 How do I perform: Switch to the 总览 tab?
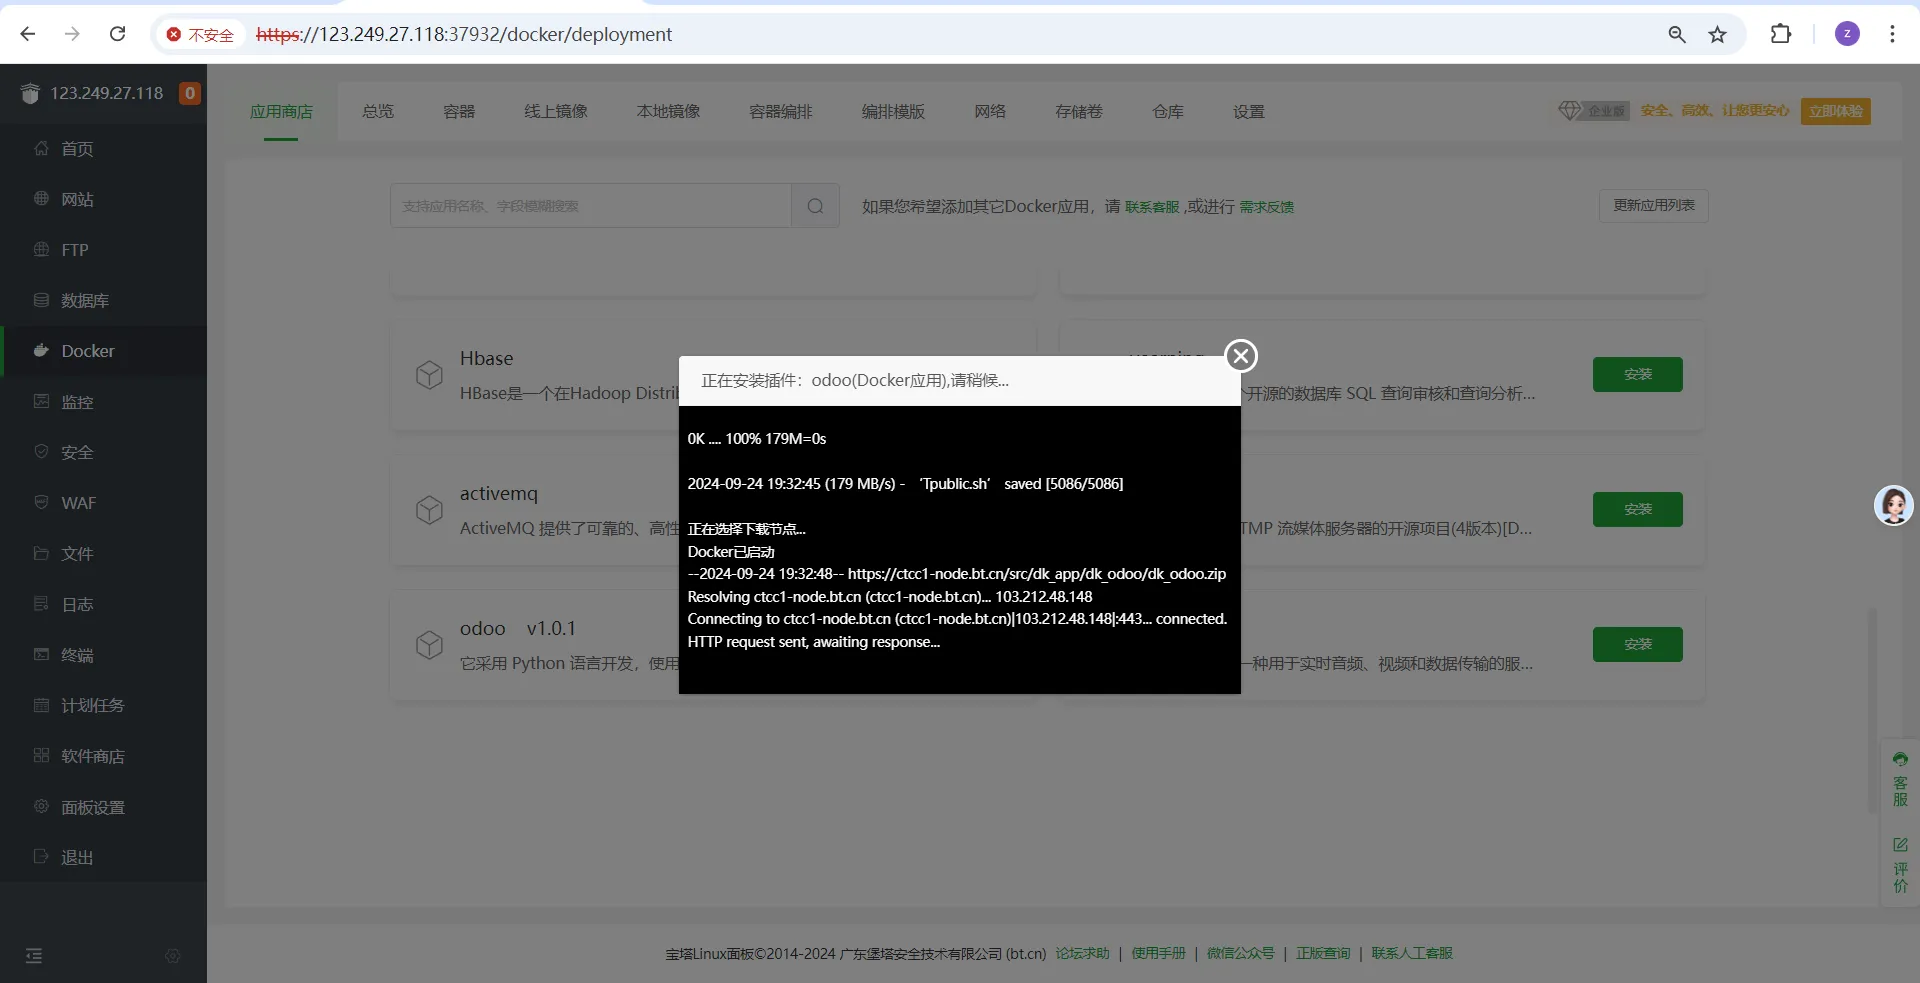[x=378, y=111]
